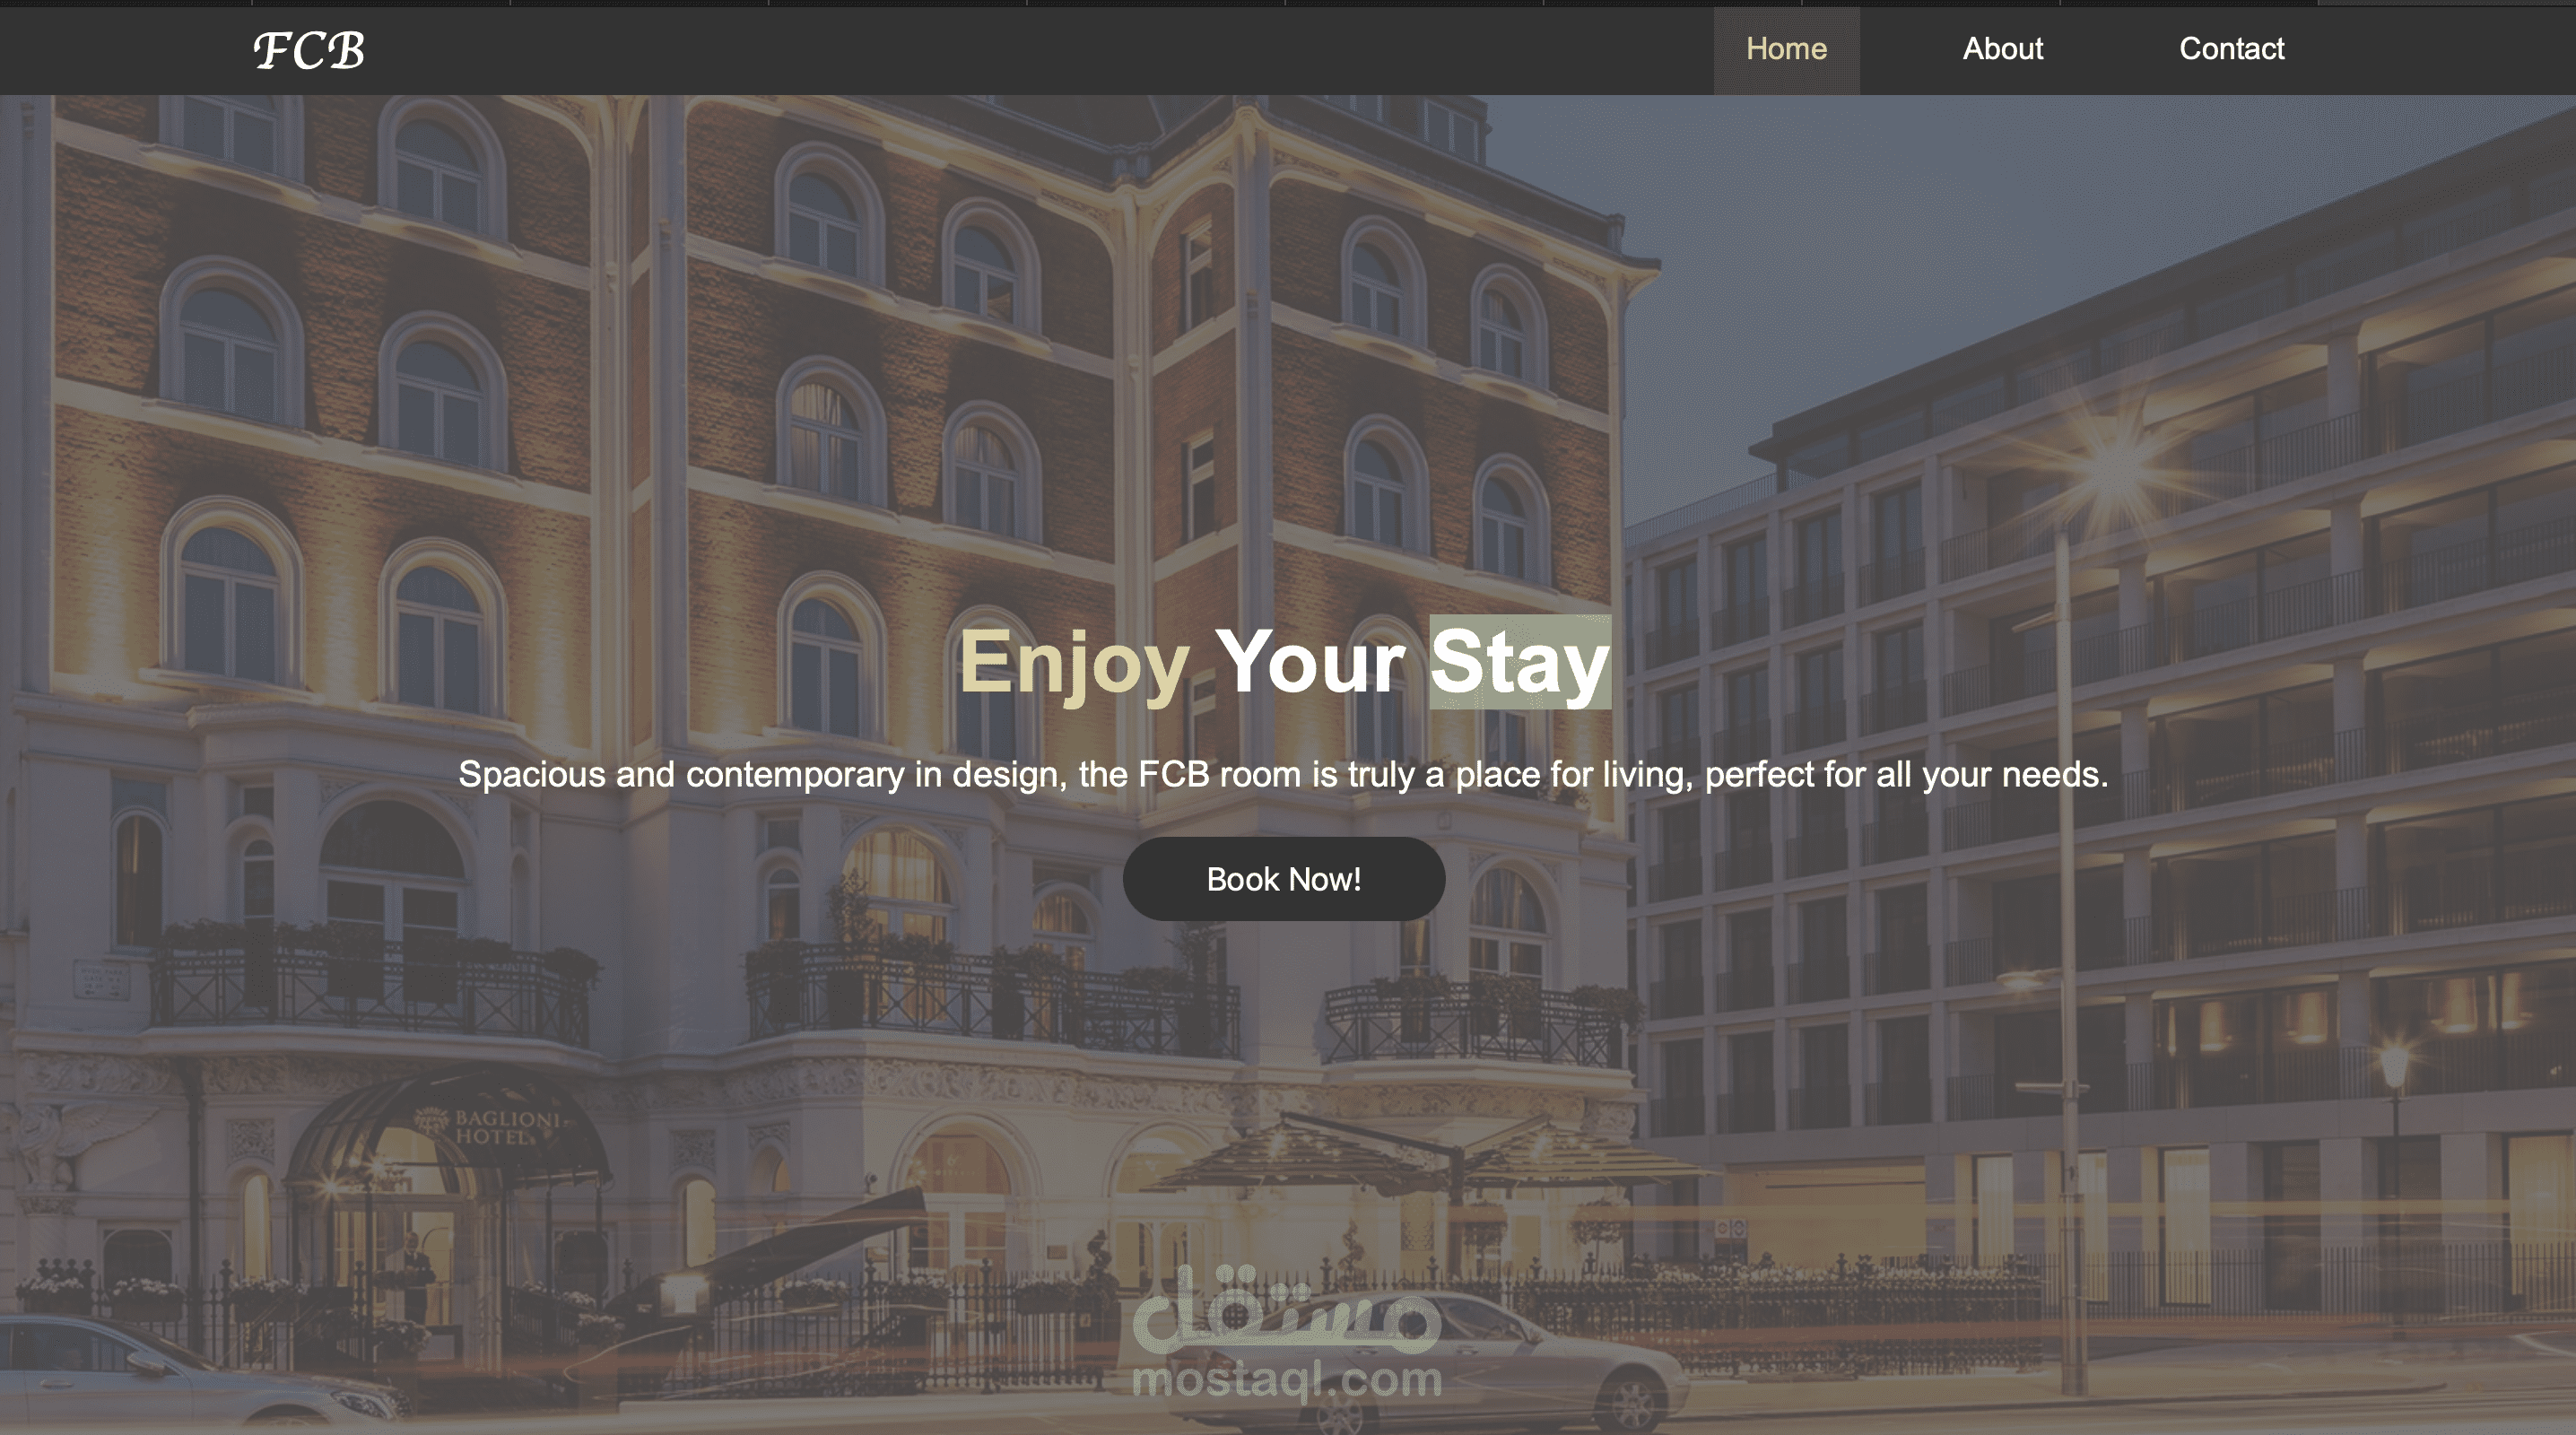Click the olive highlight box behind Stay
The height and width of the screenshot is (1435, 2576).
1520,662
